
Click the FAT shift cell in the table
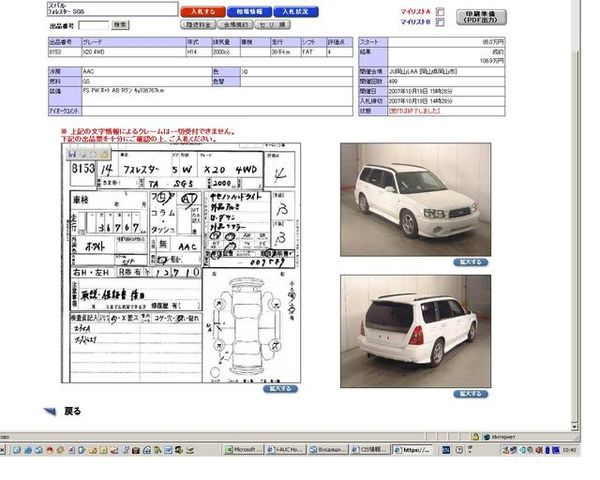(313, 52)
